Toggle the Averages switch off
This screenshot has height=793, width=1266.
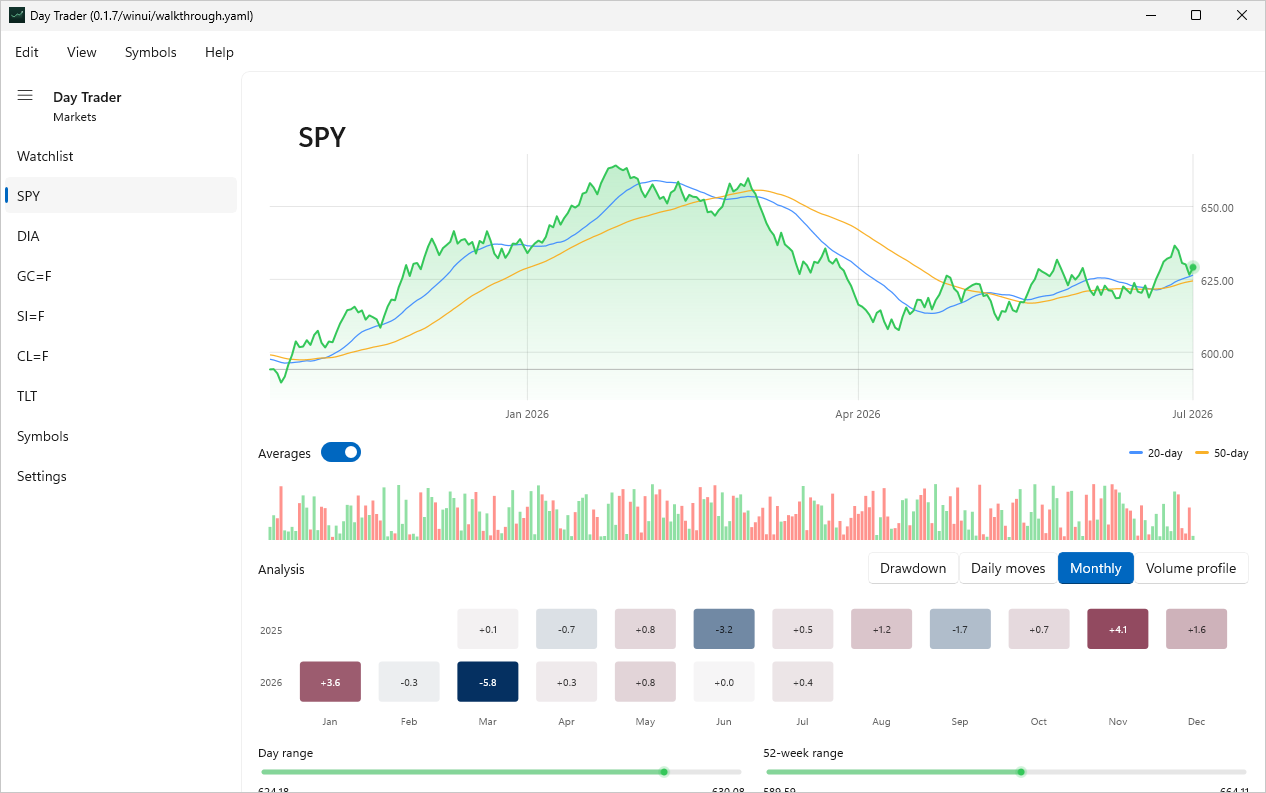341,453
